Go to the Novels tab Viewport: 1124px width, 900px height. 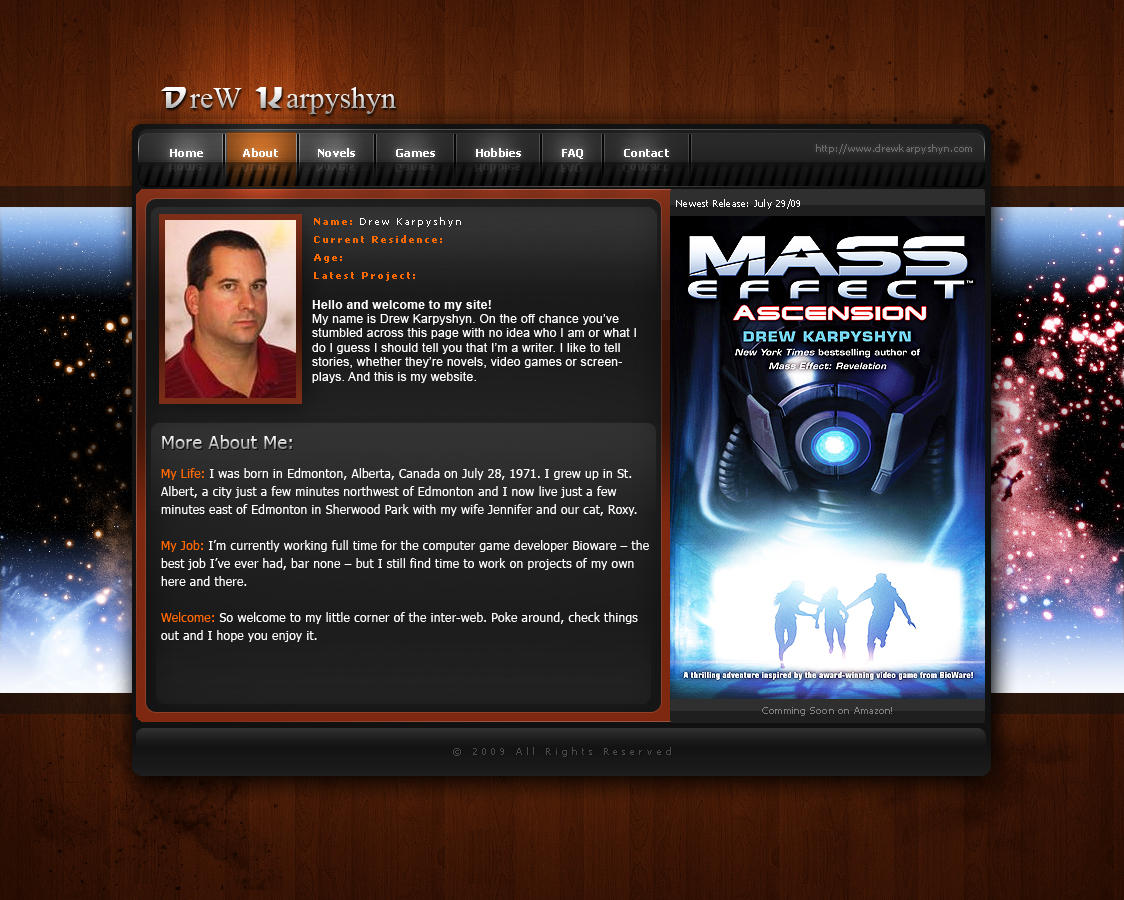(336, 153)
